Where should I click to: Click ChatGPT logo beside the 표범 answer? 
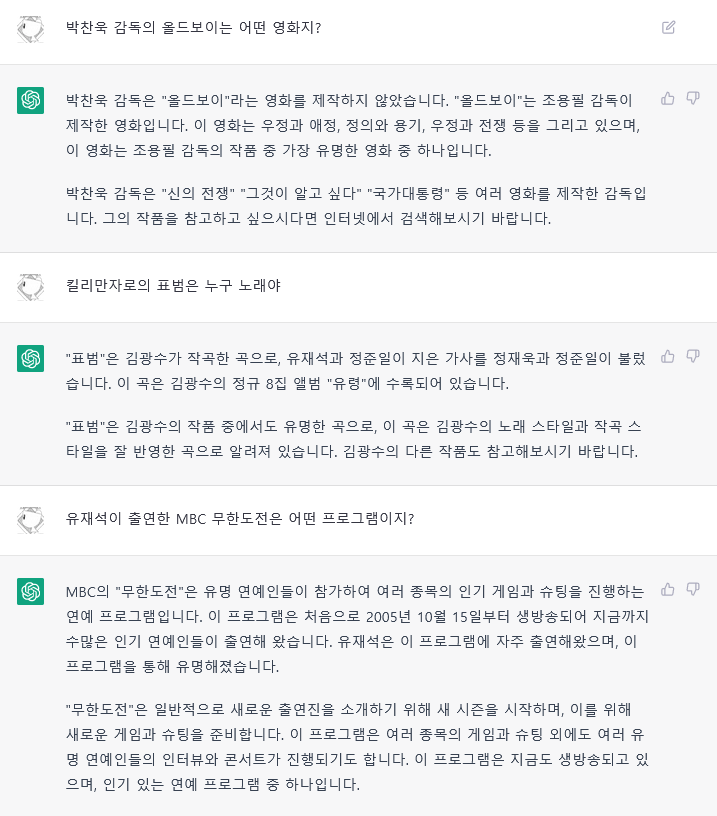point(30,358)
